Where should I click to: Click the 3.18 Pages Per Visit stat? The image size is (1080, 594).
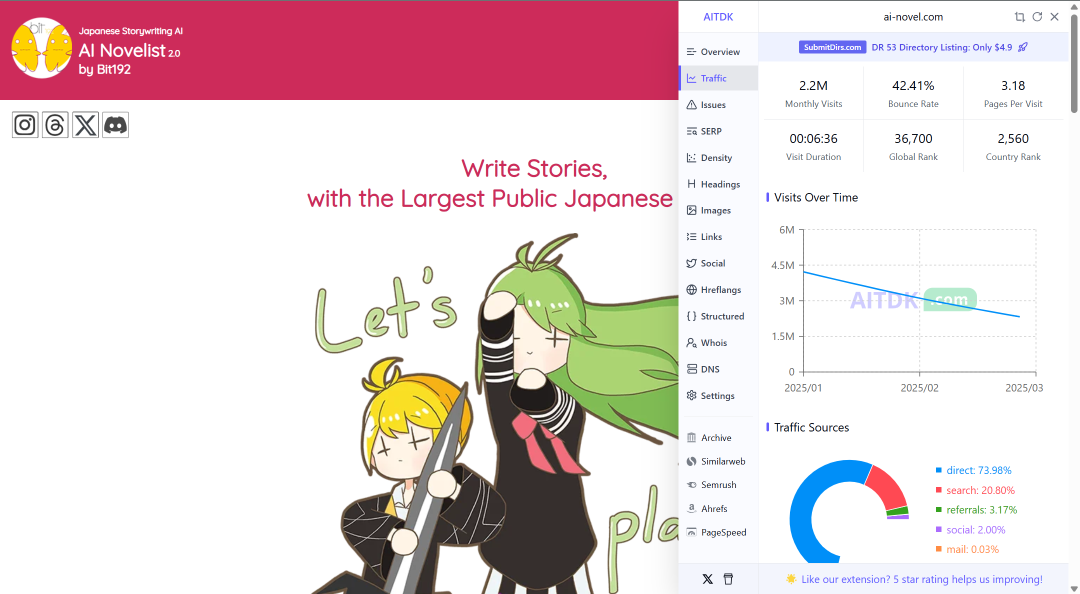pos(1013,94)
